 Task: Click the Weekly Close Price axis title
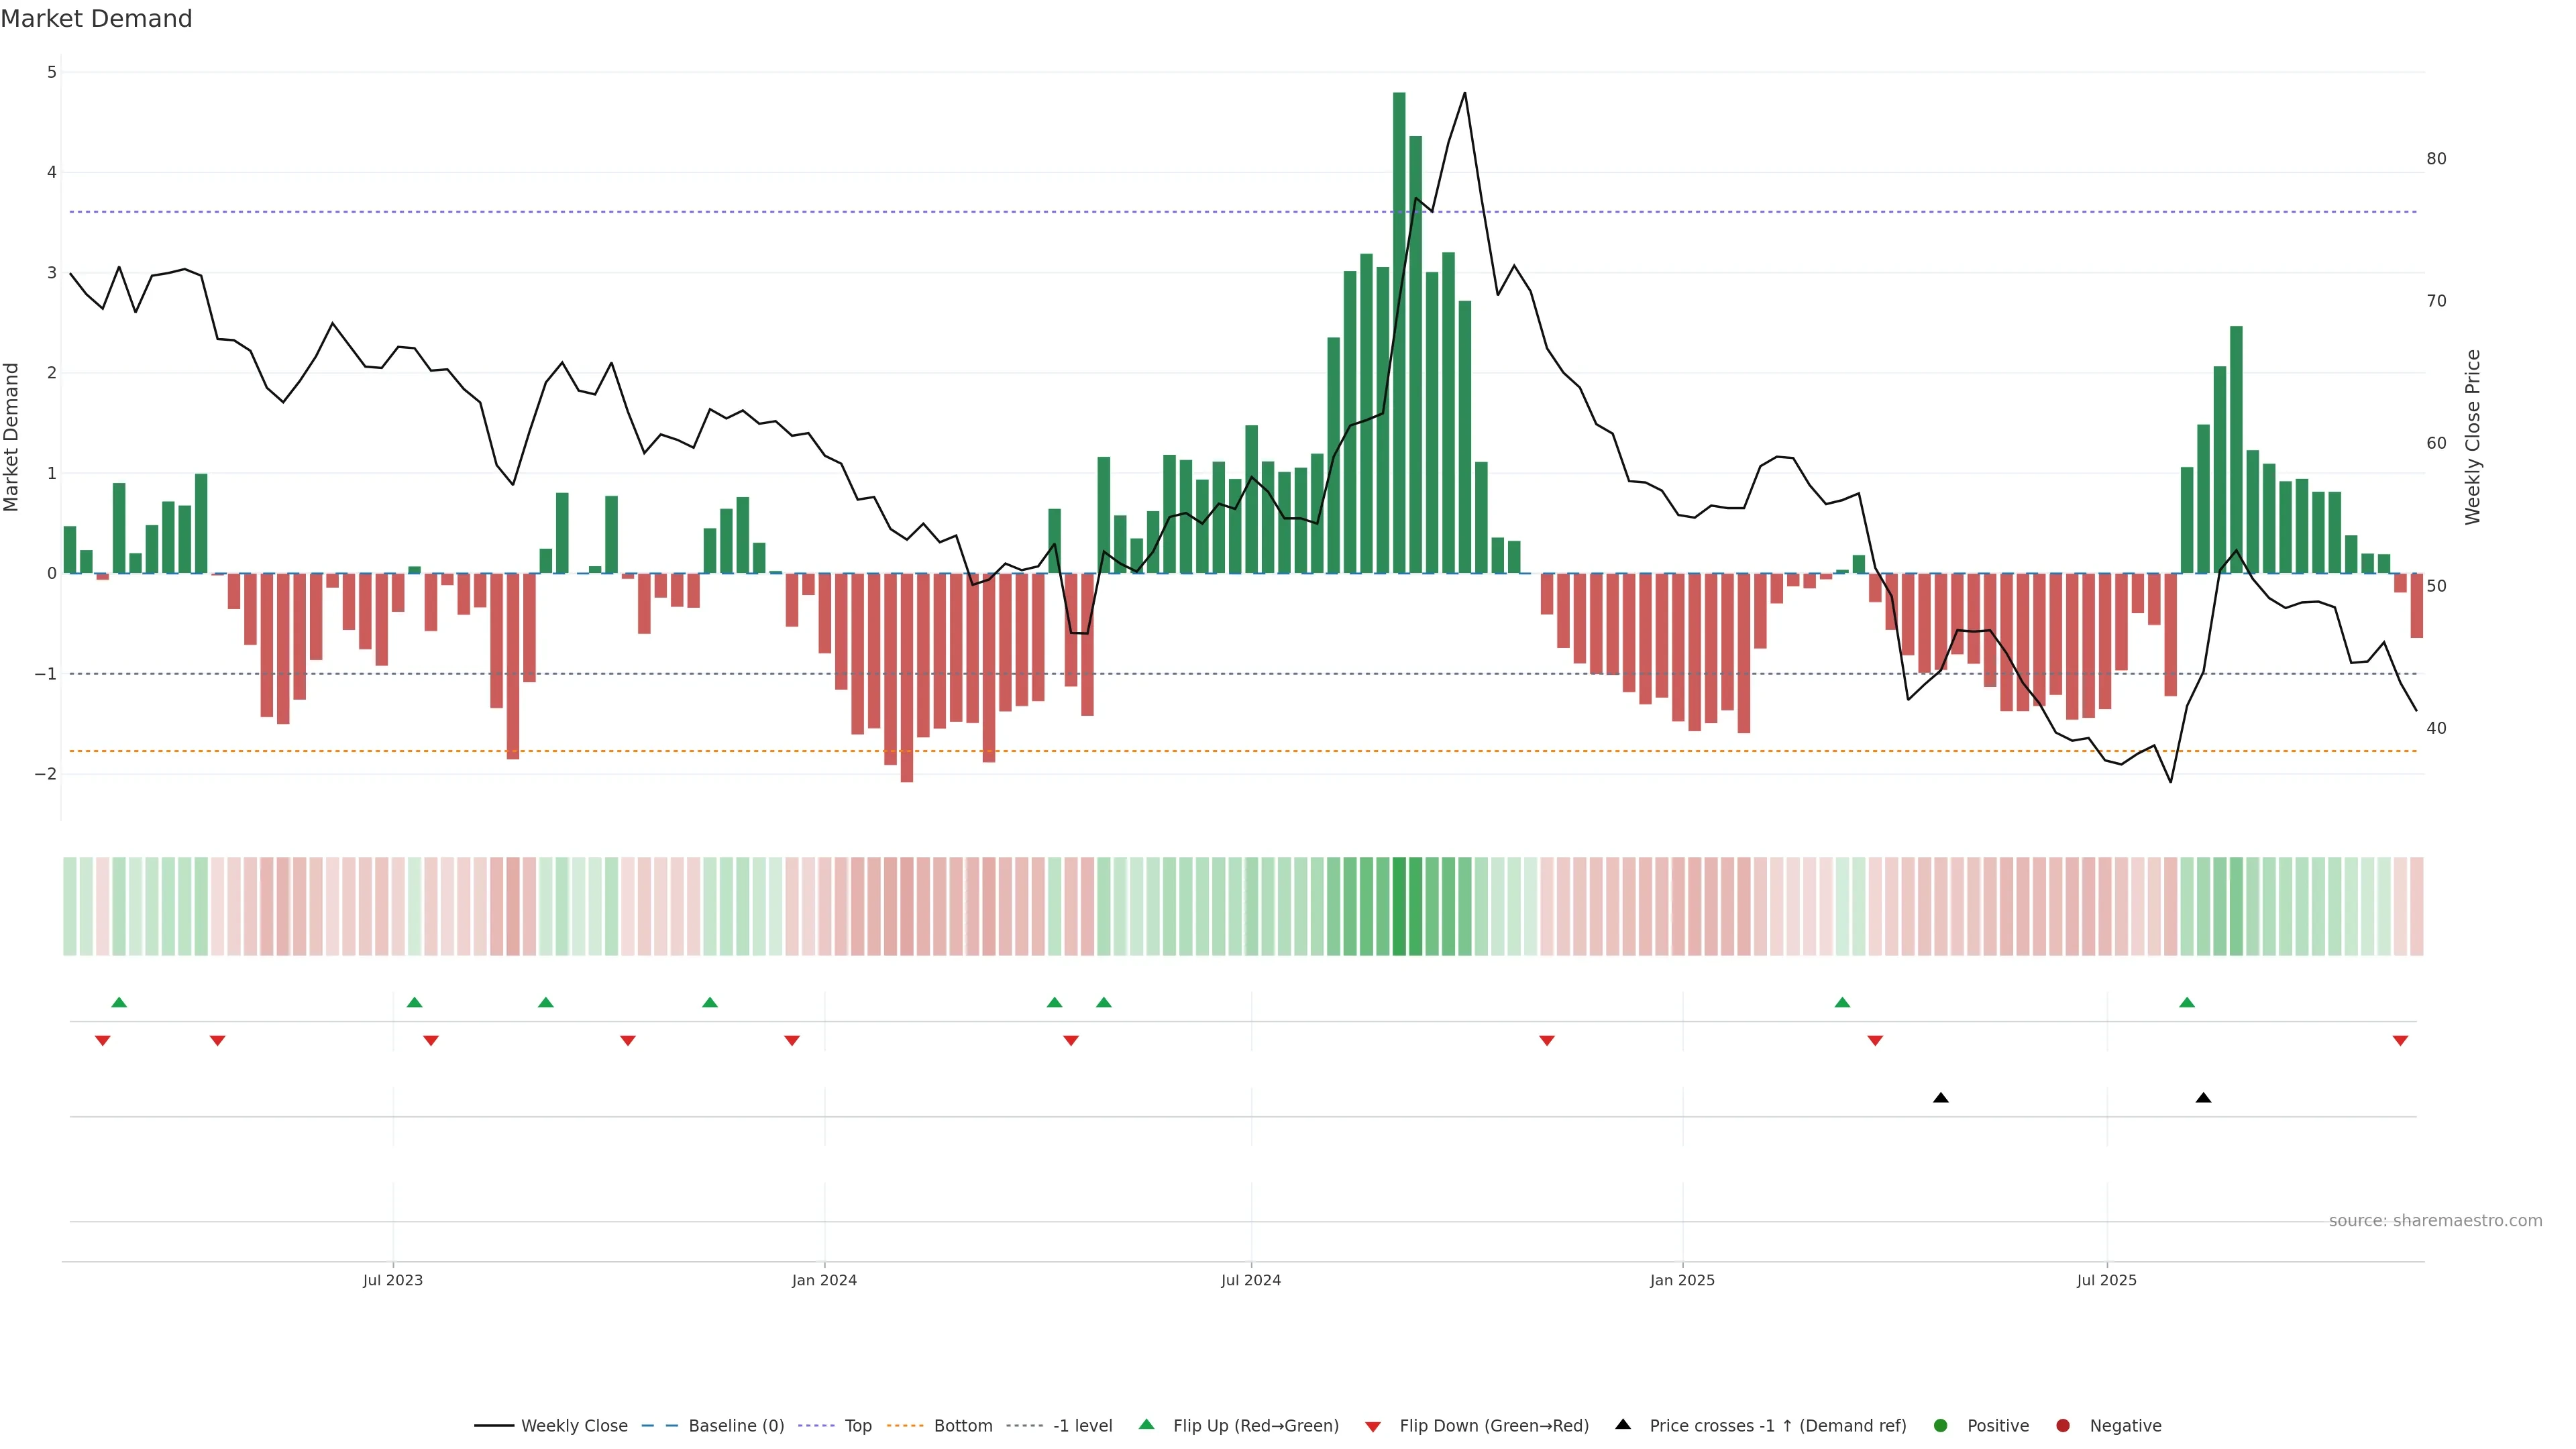click(x=2473, y=437)
